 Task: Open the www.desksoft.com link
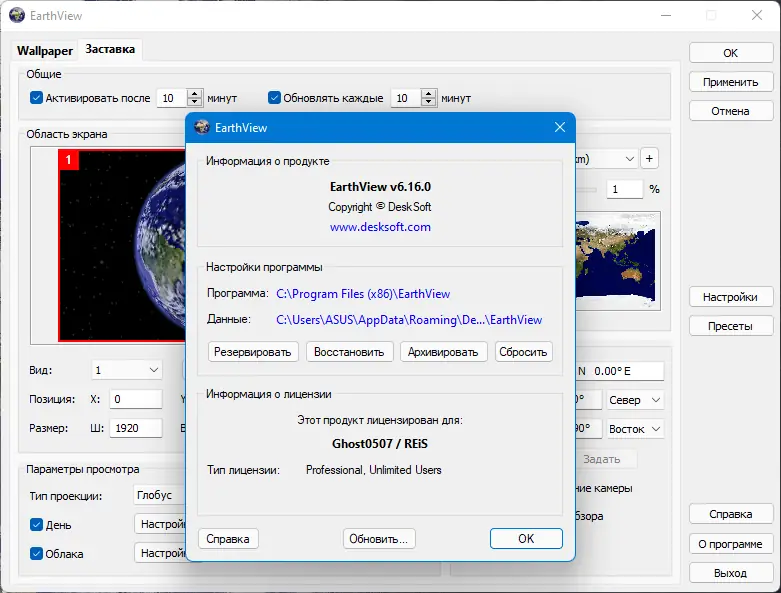380,227
